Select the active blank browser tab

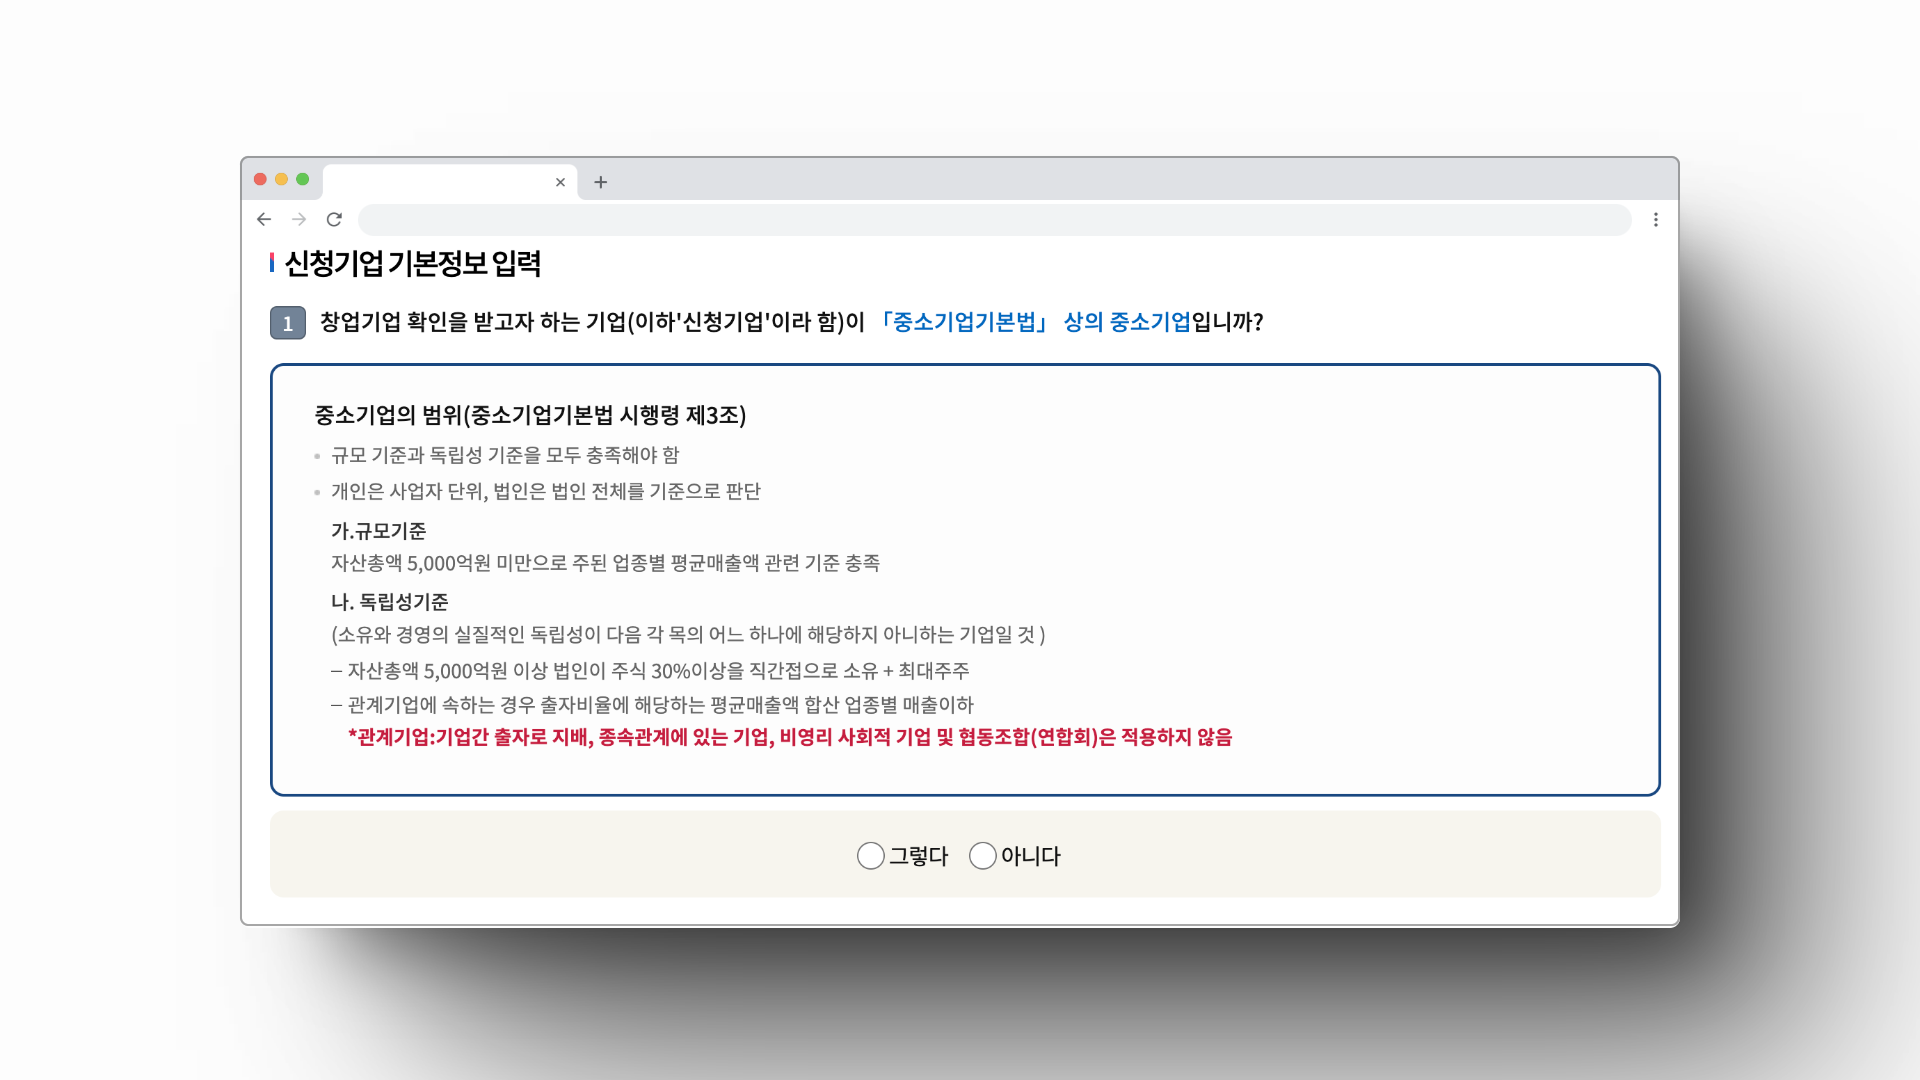(440, 182)
